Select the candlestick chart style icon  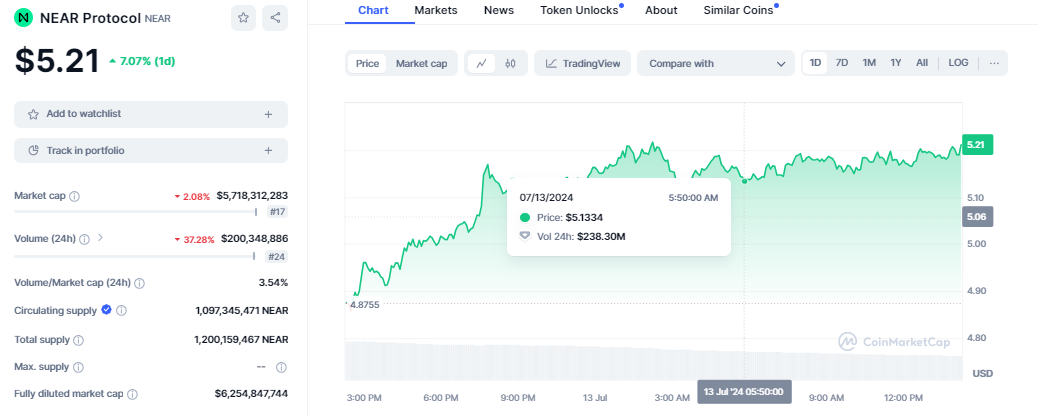[x=510, y=64]
